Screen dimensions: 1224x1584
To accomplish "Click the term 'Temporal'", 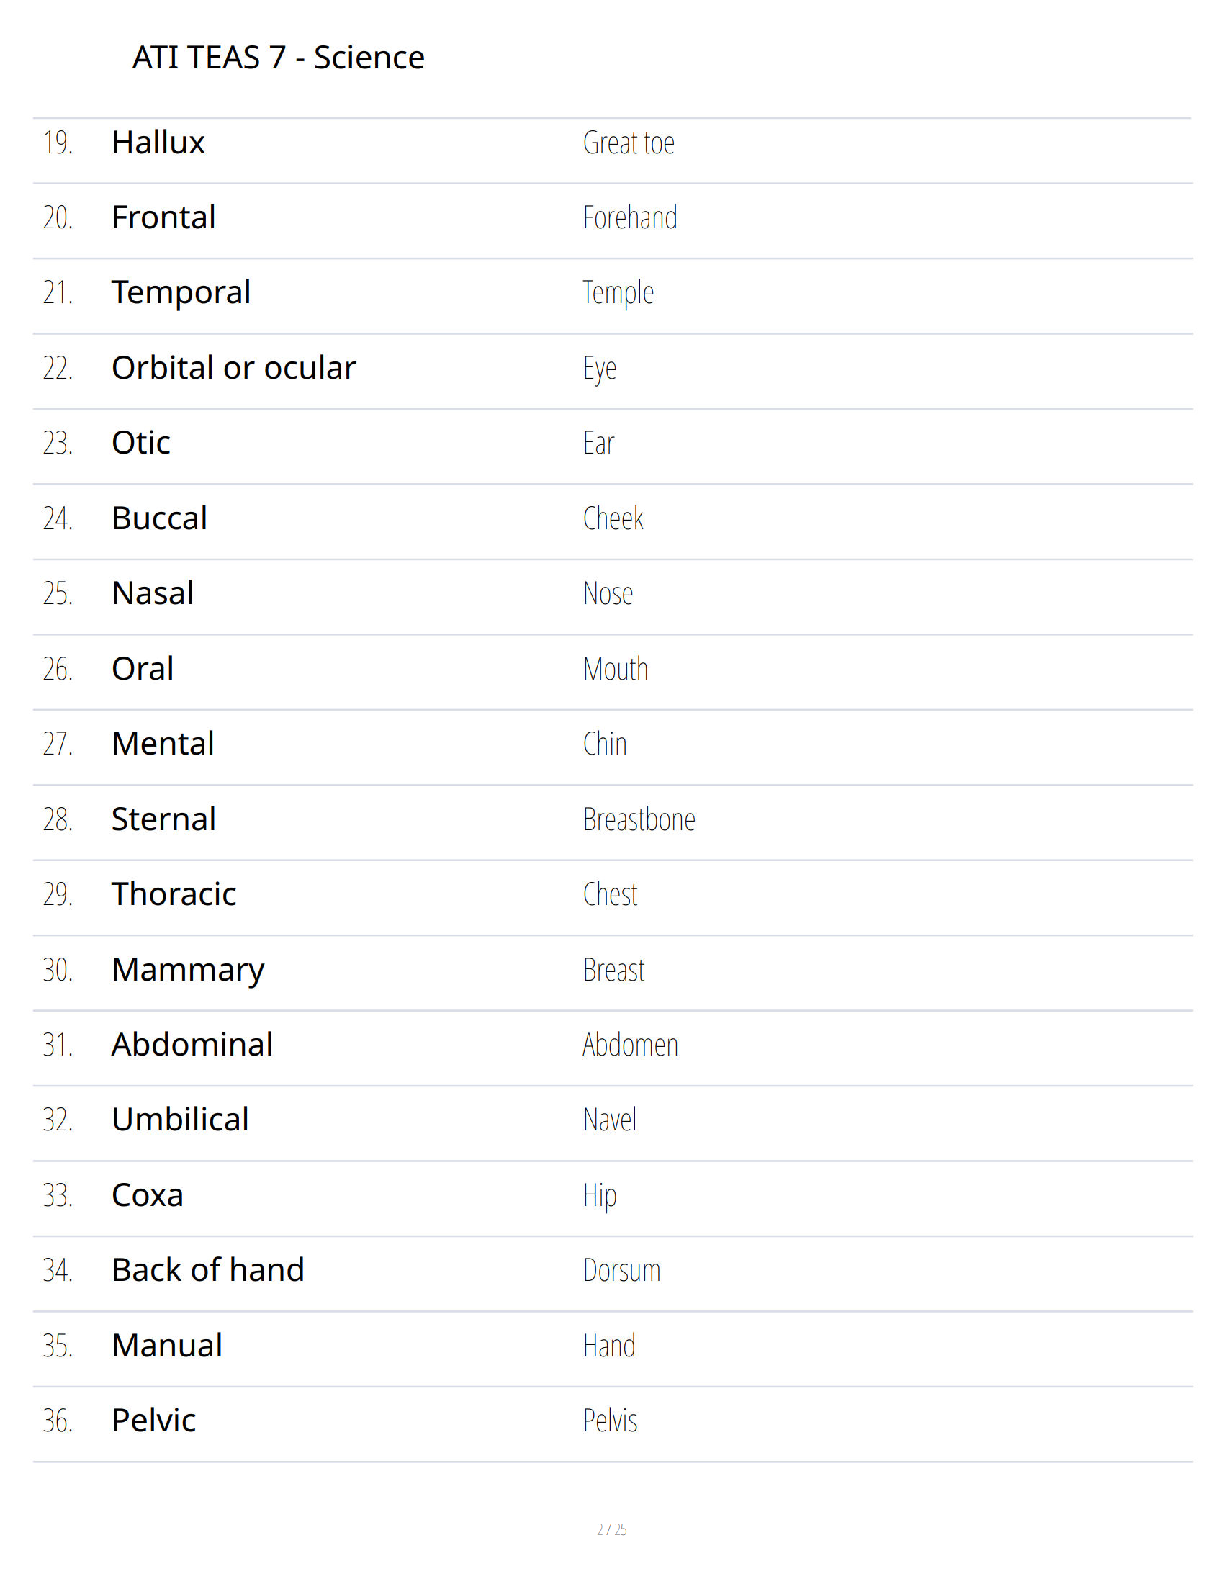I will [x=181, y=292].
